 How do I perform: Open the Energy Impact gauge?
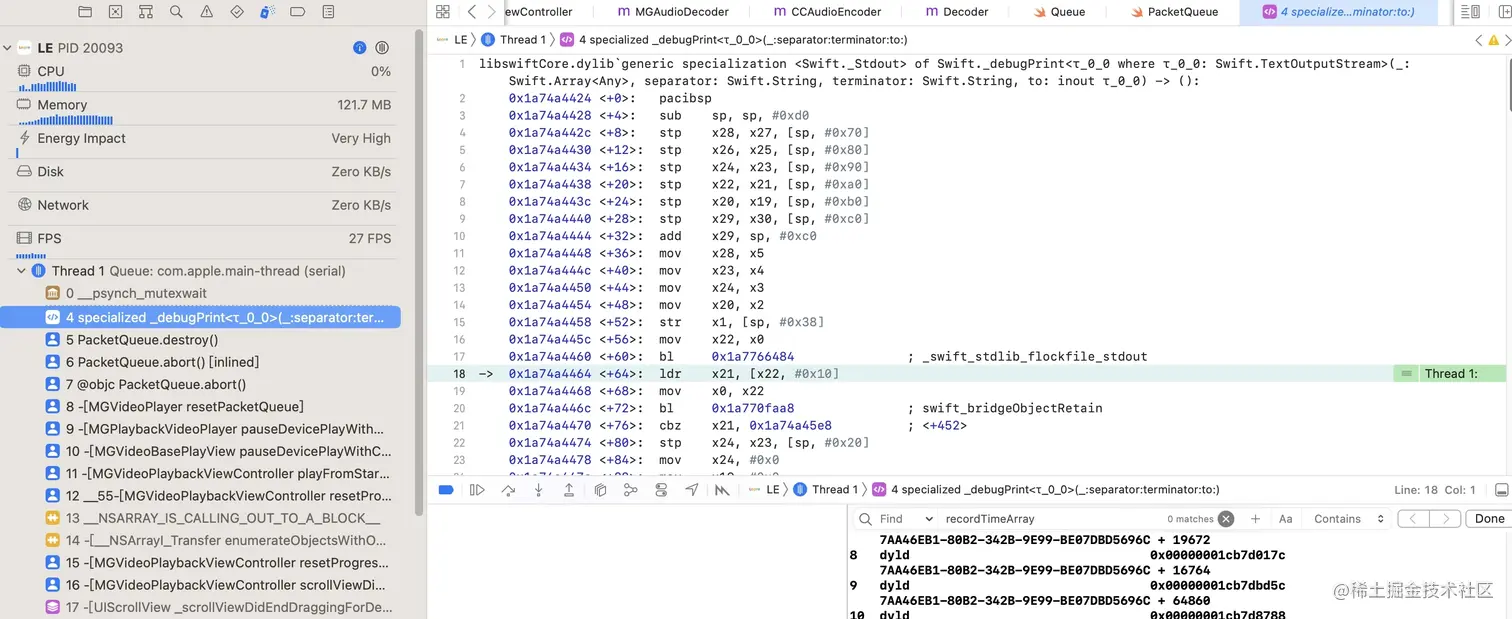pos(204,144)
